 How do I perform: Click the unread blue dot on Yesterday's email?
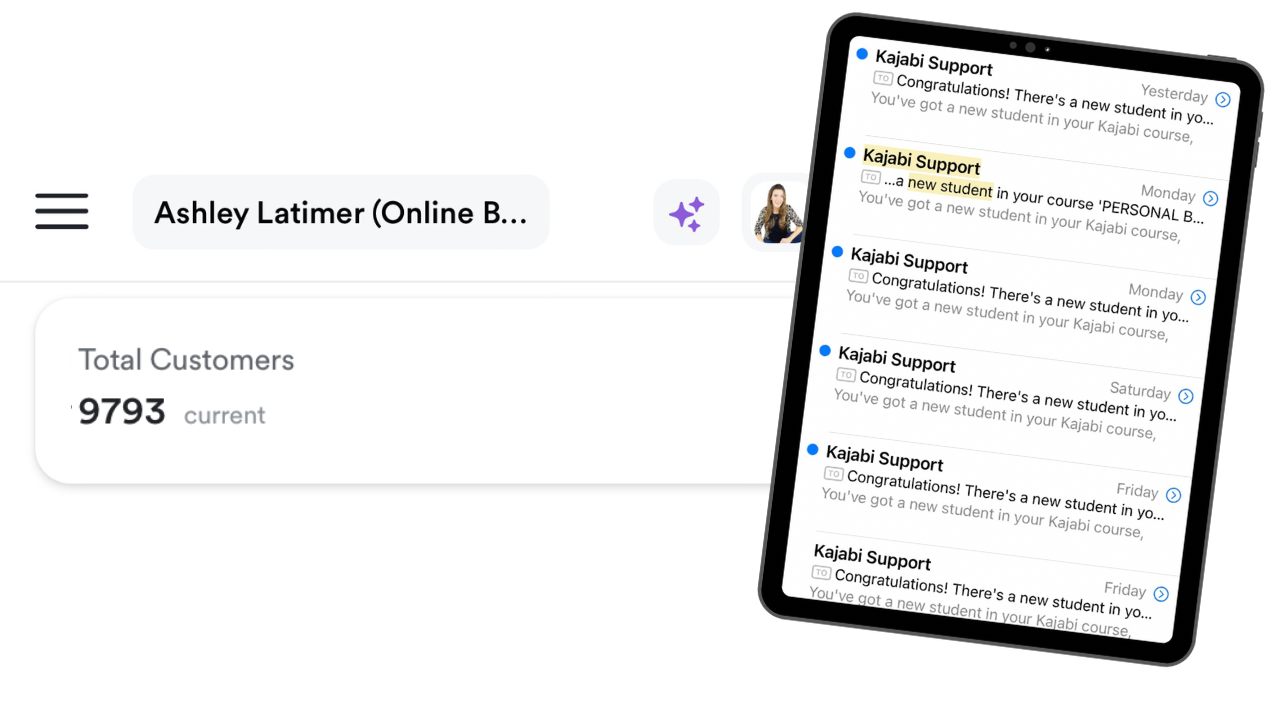tap(862, 54)
